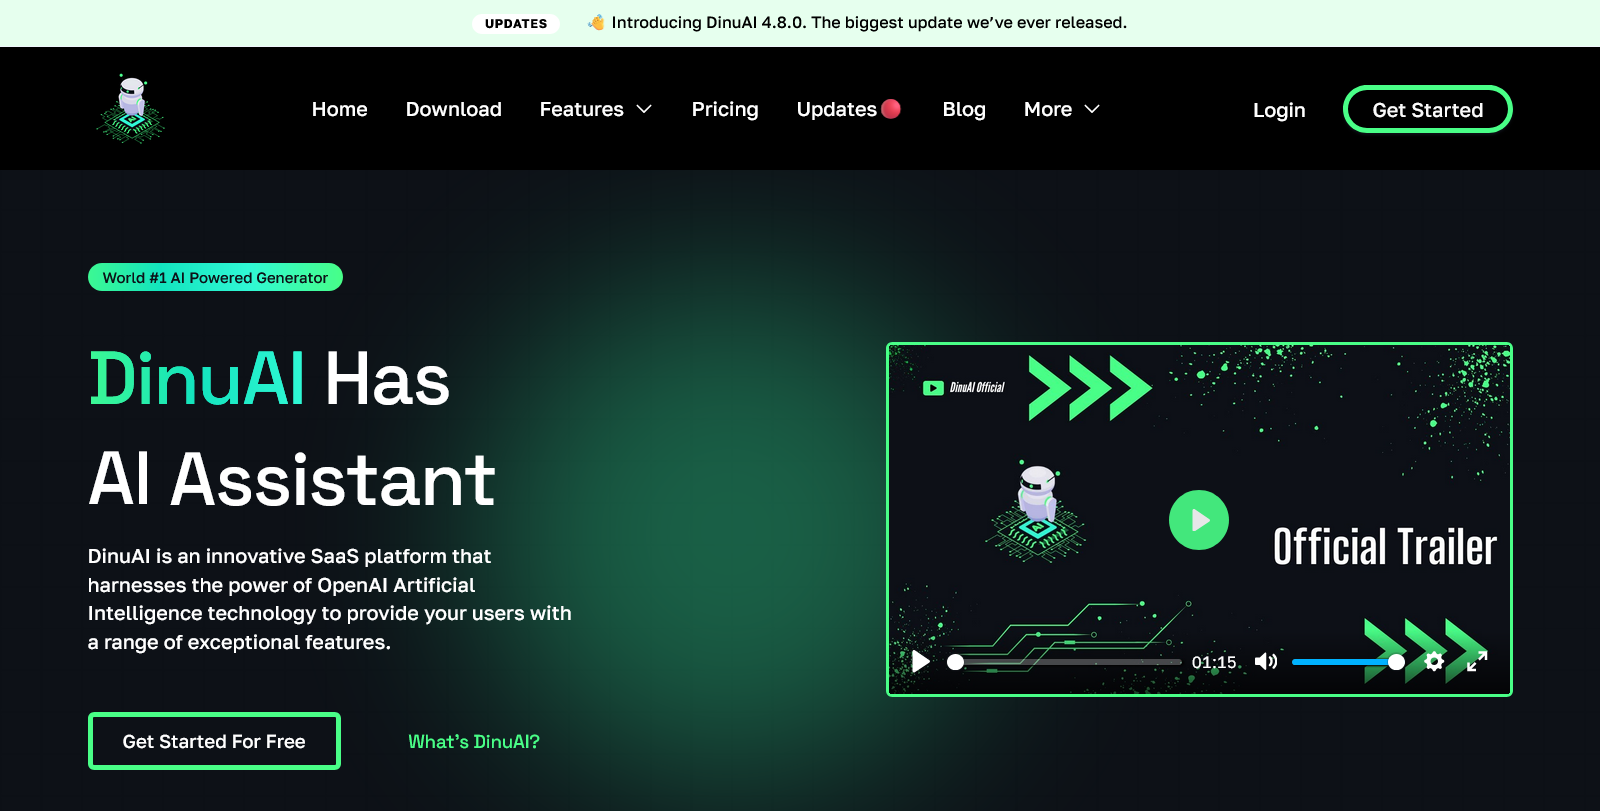Click the DinuAI robot logo in navbar

131,108
